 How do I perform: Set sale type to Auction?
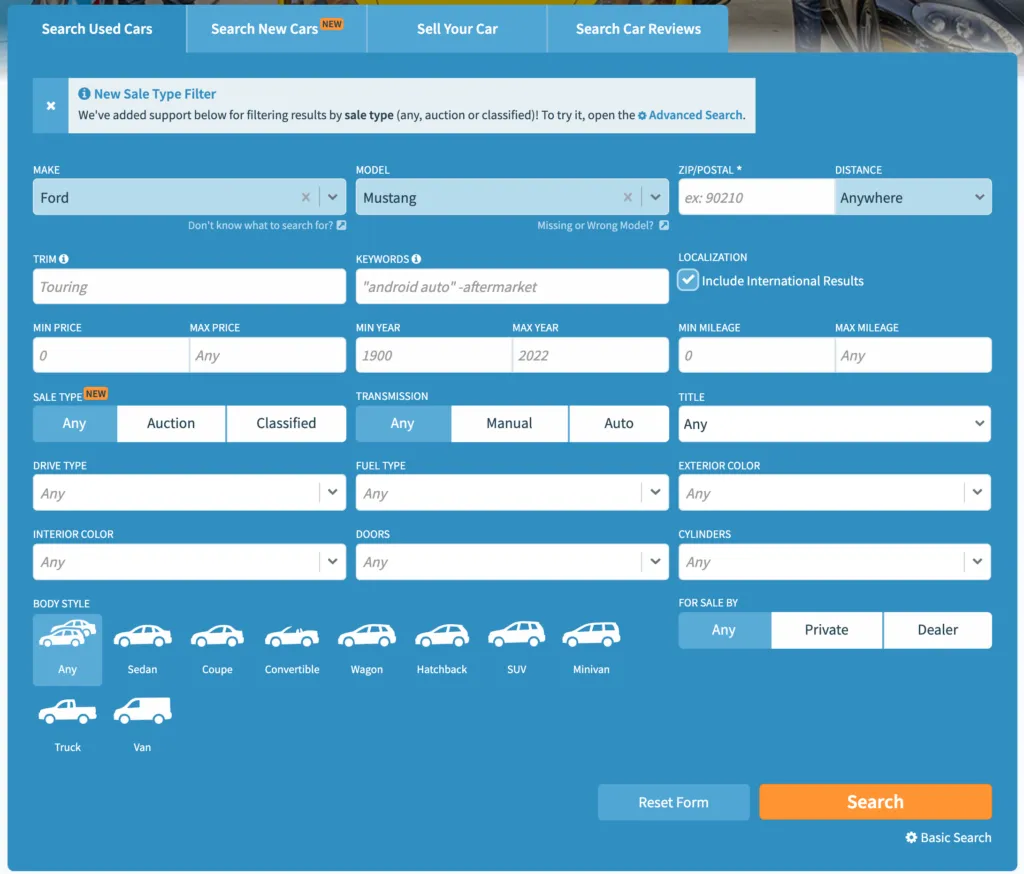pyautogui.click(x=171, y=424)
